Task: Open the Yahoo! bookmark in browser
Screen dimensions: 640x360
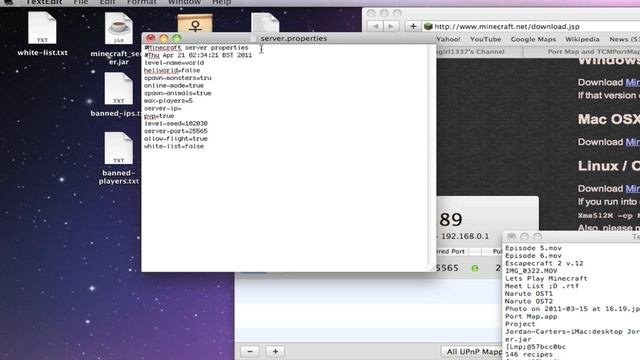Action: tap(448, 39)
